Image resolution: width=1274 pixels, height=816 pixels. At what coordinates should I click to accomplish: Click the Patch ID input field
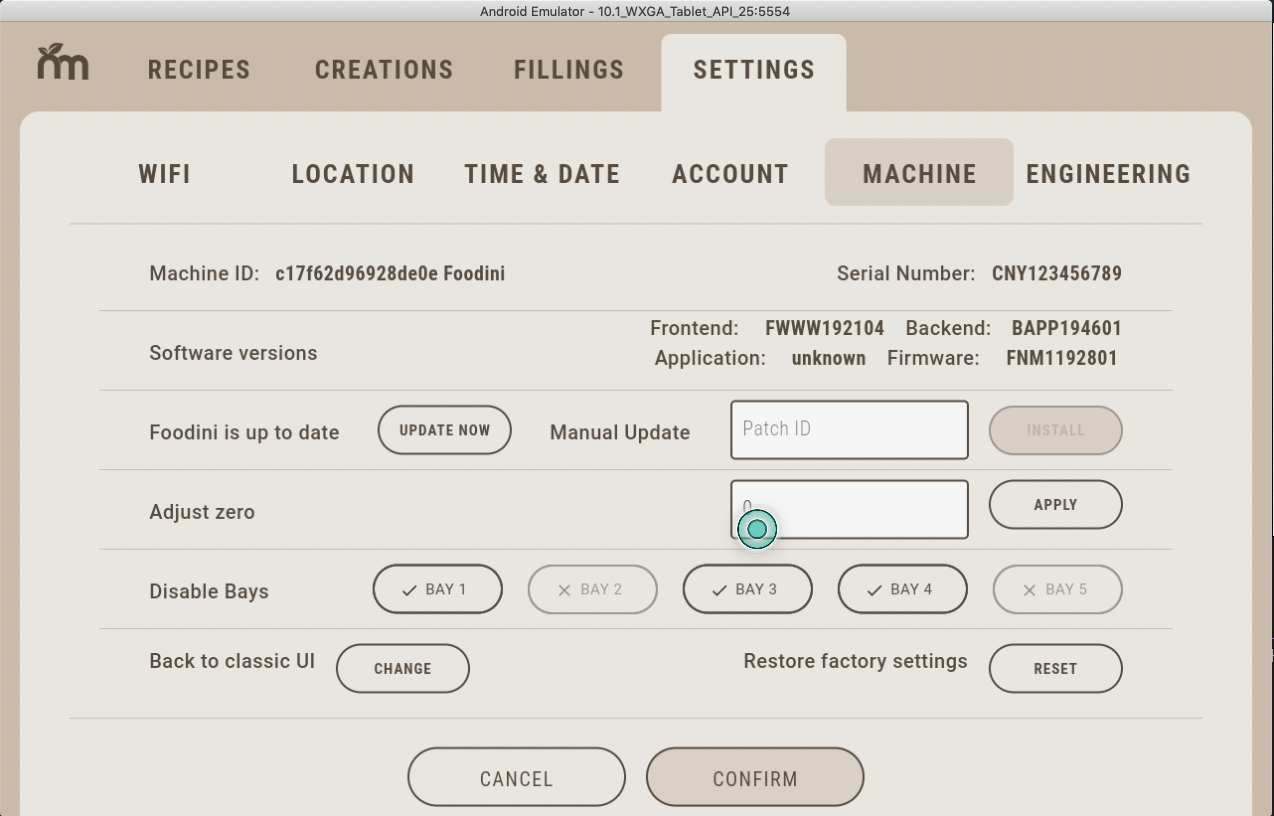pyautogui.click(x=849, y=430)
